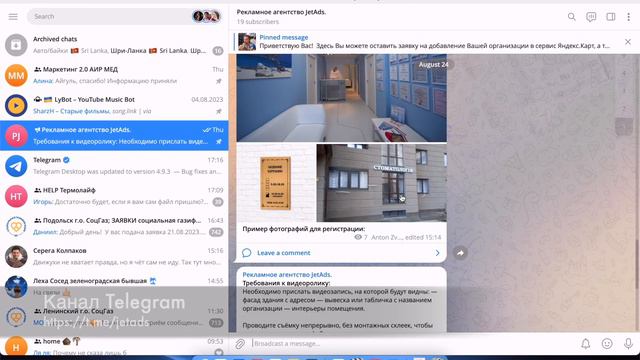Click the MM avatar of Маркетинг chat
Viewport: 640px width, 360px height.
click(x=16, y=76)
